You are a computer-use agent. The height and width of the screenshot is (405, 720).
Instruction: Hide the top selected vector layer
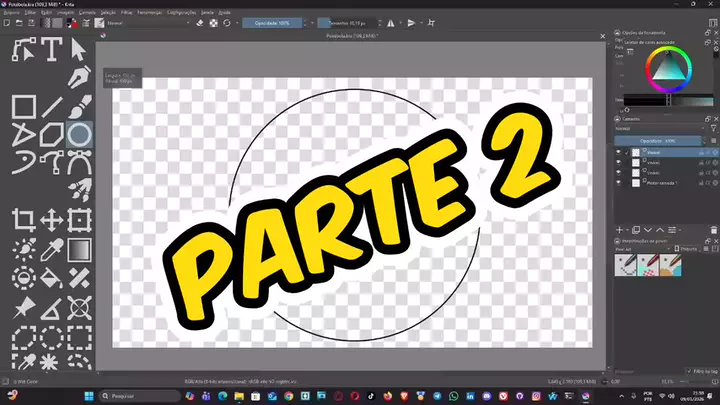tap(618, 152)
